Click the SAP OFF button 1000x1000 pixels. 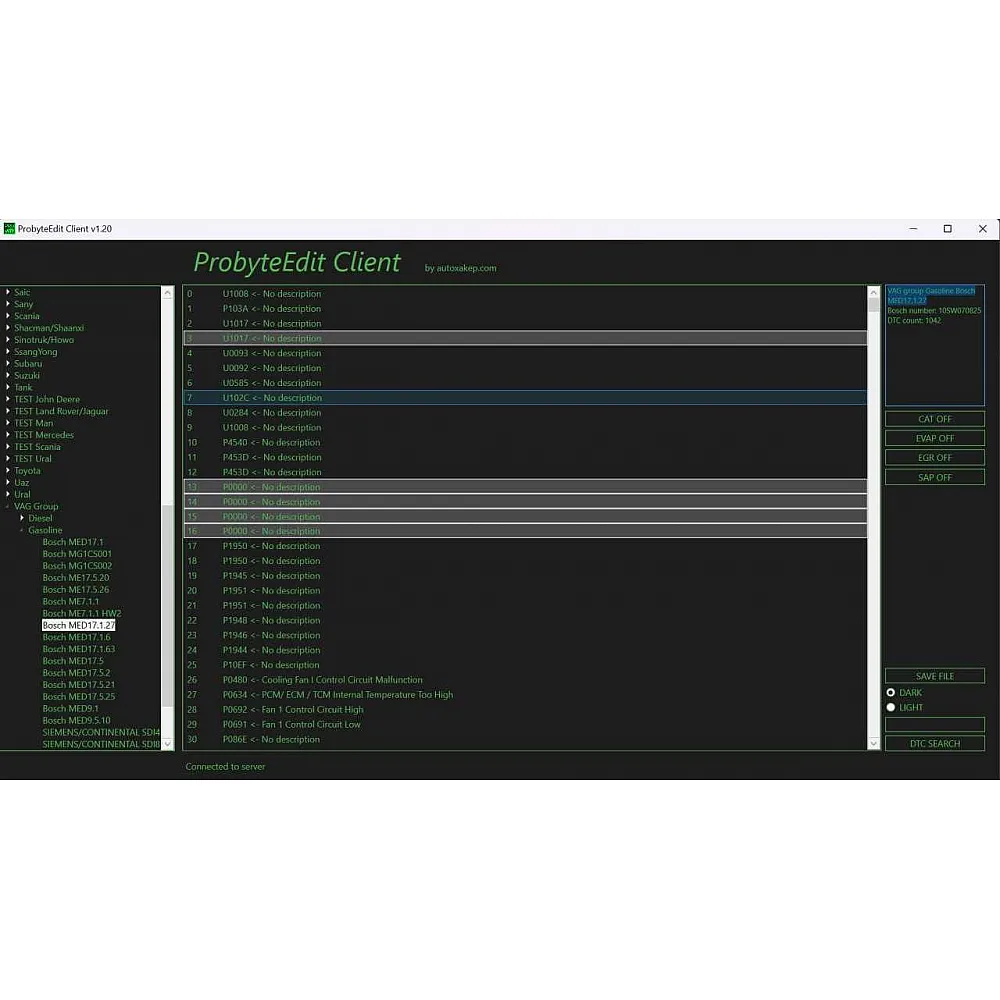click(x=934, y=477)
